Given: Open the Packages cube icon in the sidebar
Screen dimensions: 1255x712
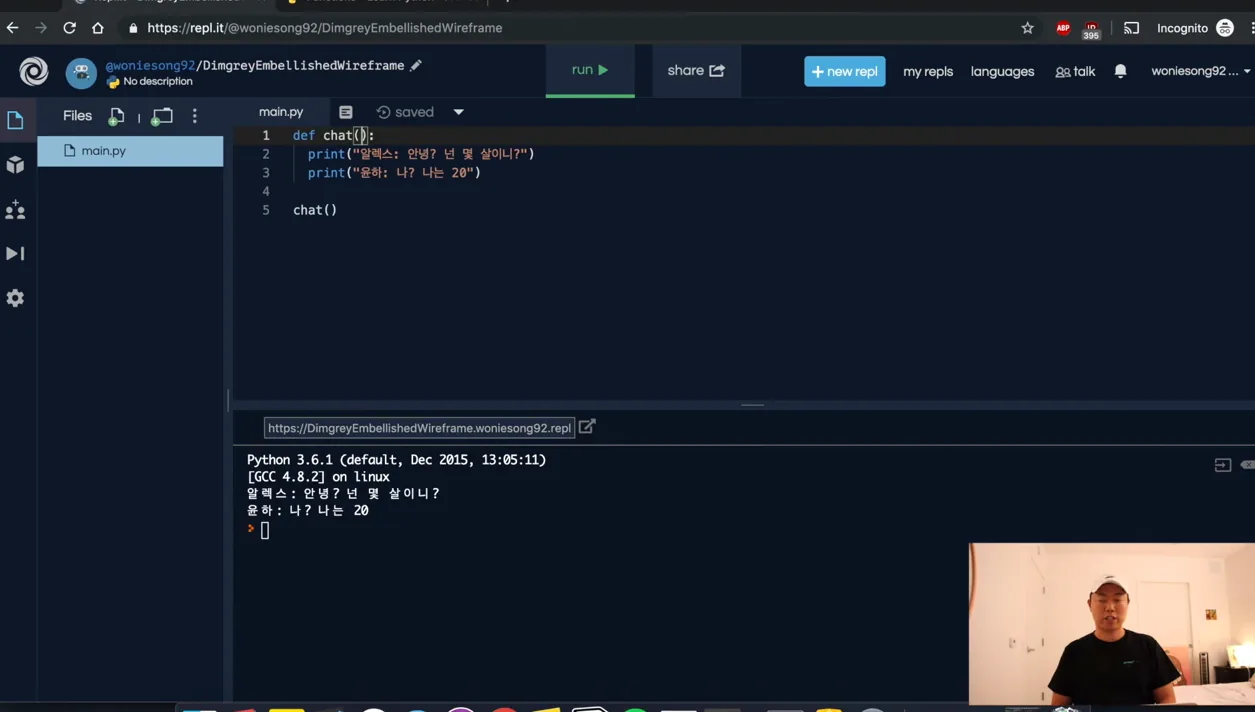Looking at the screenshot, I should tap(15, 165).
